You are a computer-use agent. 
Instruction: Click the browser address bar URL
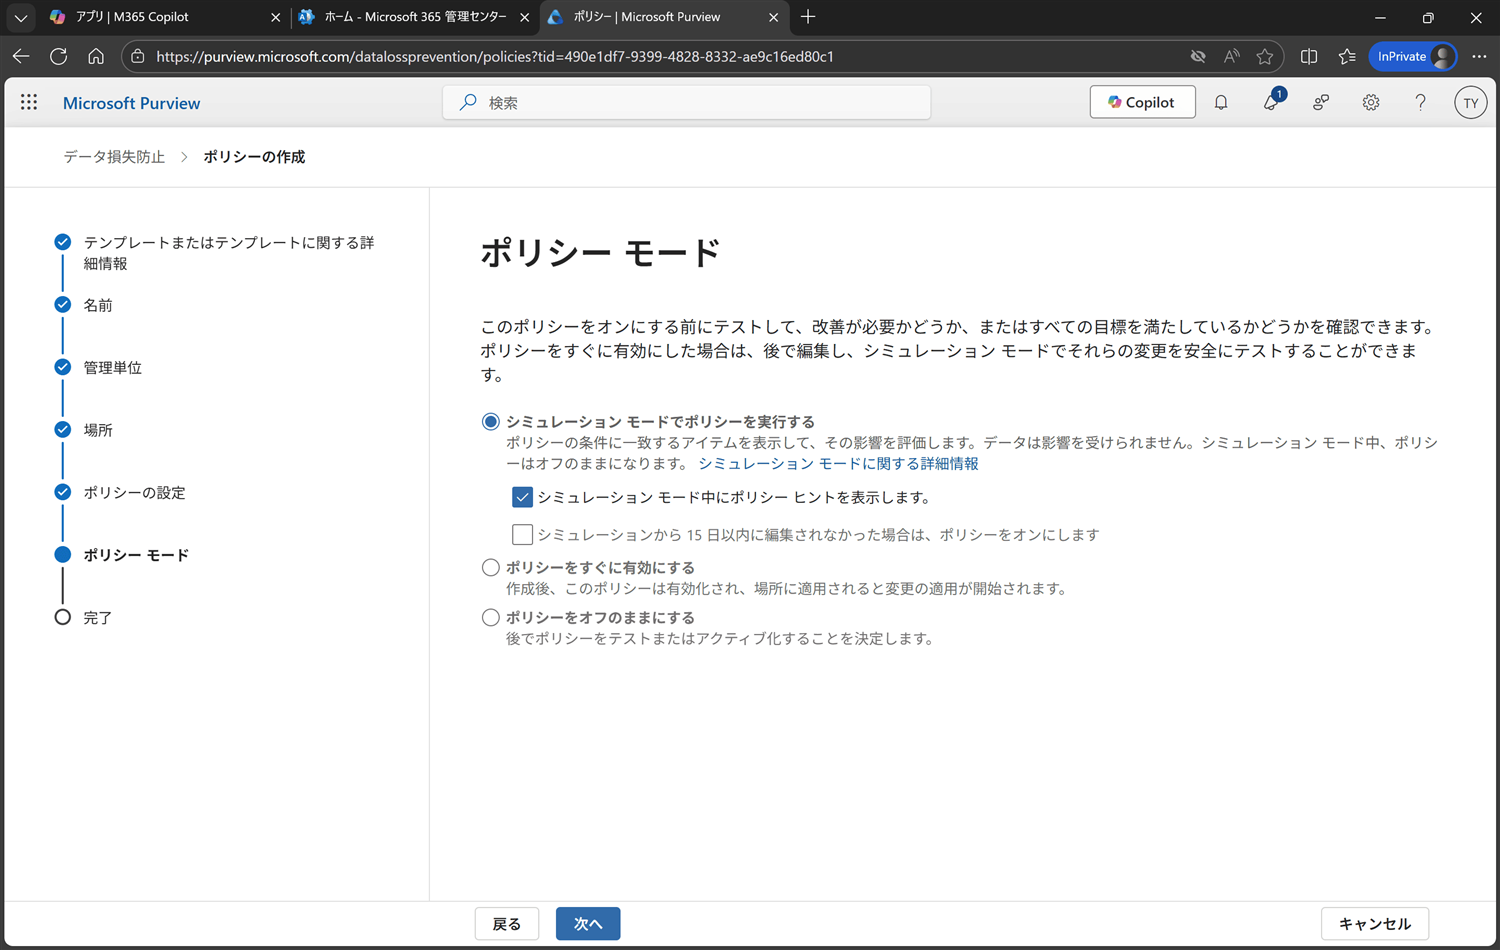point(495,56)
